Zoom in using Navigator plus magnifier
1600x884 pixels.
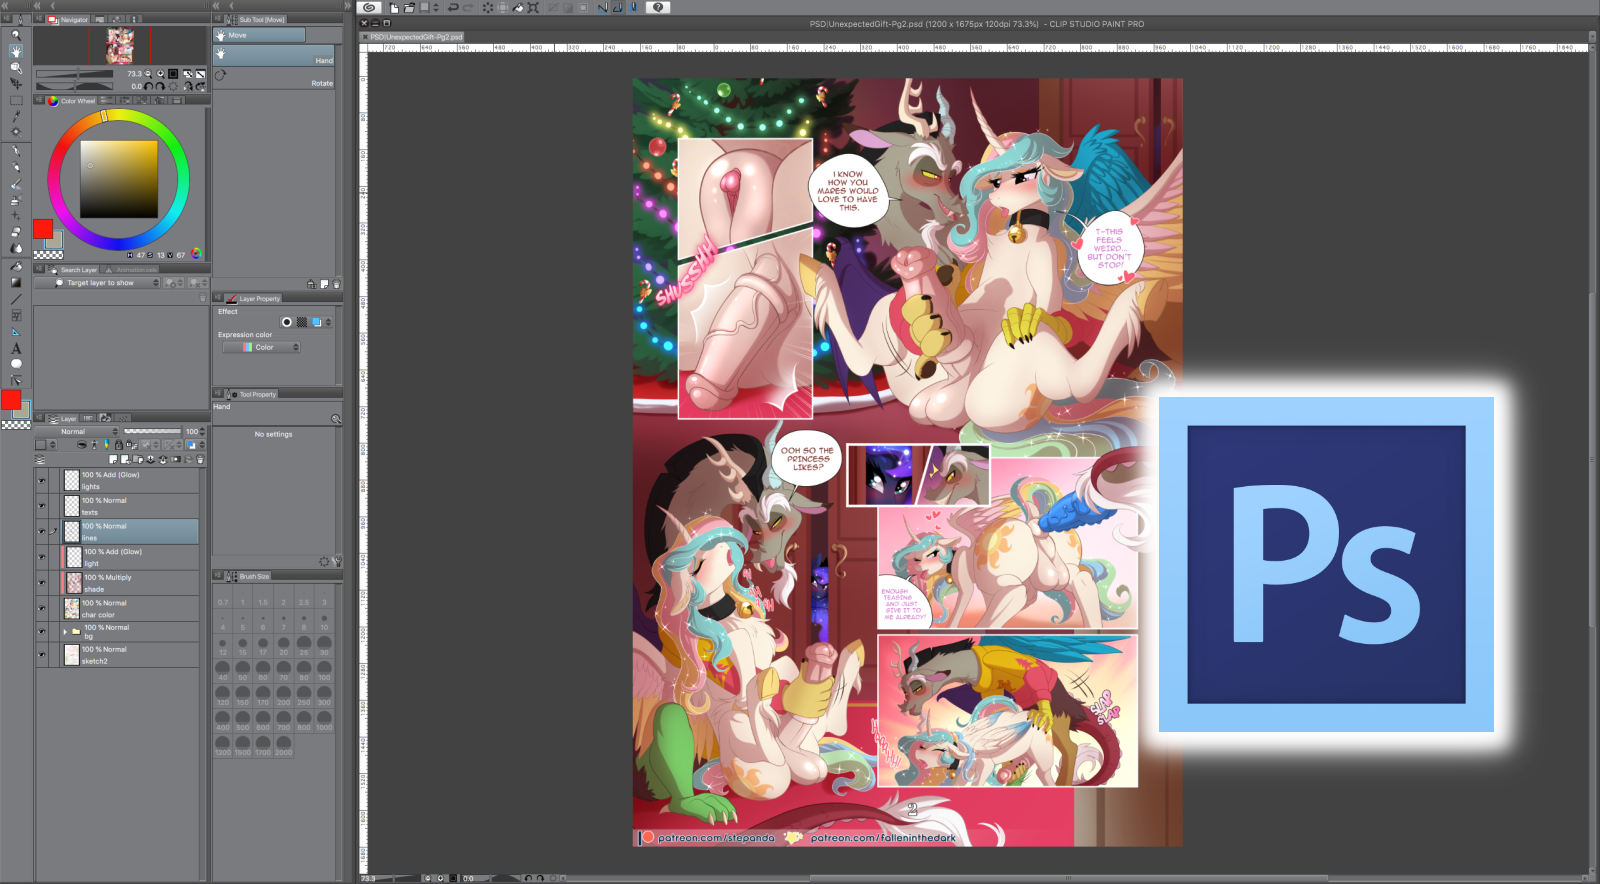coord(160,74)
